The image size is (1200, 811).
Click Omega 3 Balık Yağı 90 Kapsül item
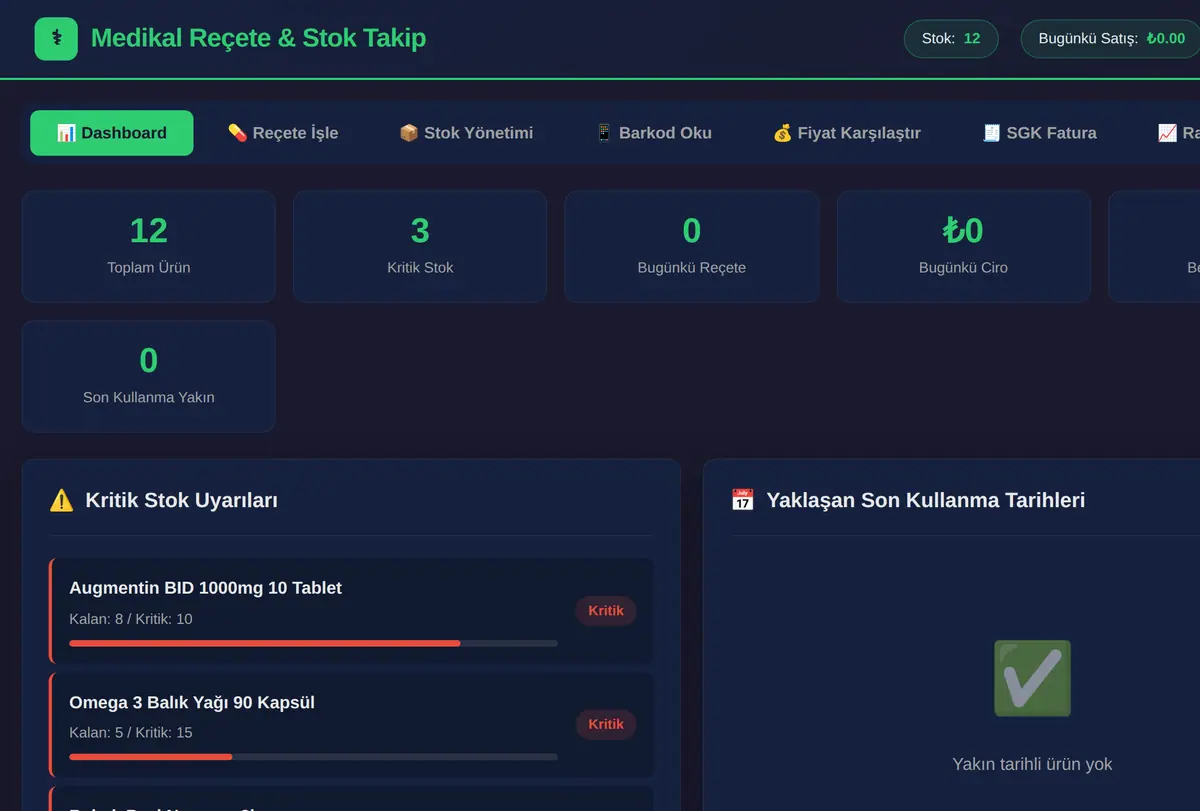[352, 725]
